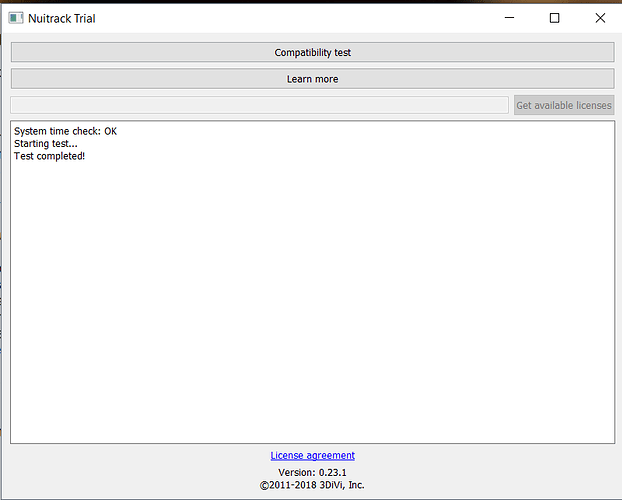Click the Get available licenses button
The height and width of the screenshot is (500, 622).
click(x=564, y=105)
